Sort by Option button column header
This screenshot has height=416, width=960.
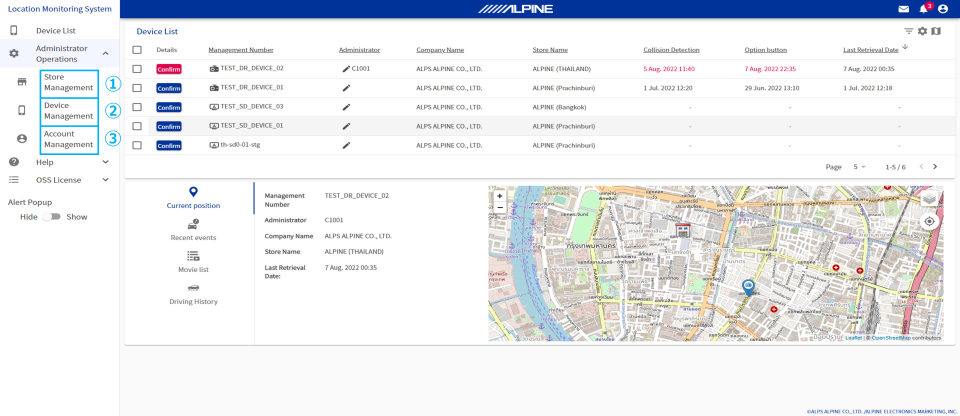(765, 50)
